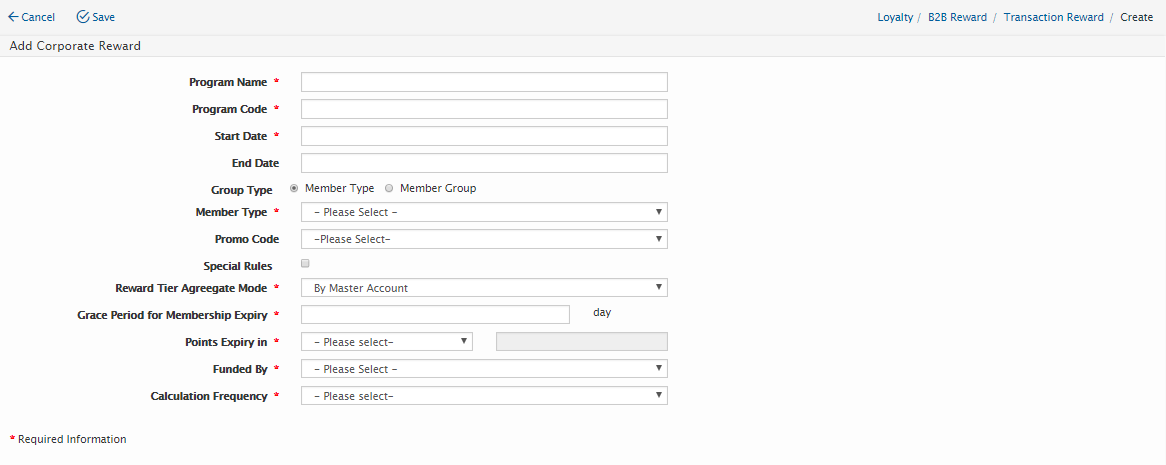
Task: Enable the Special Rules checkbox
Action: (306, 264)
